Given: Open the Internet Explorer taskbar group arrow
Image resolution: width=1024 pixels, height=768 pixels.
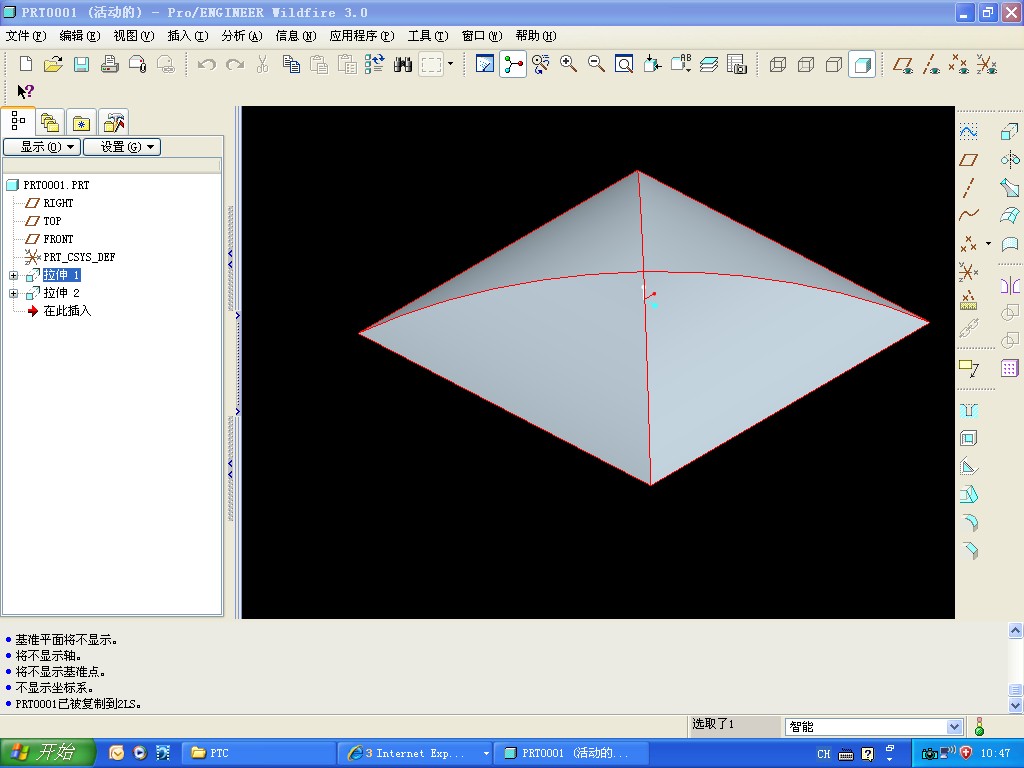Looking at the screenshot, I should pyautogui.click(x=486, y=753).
